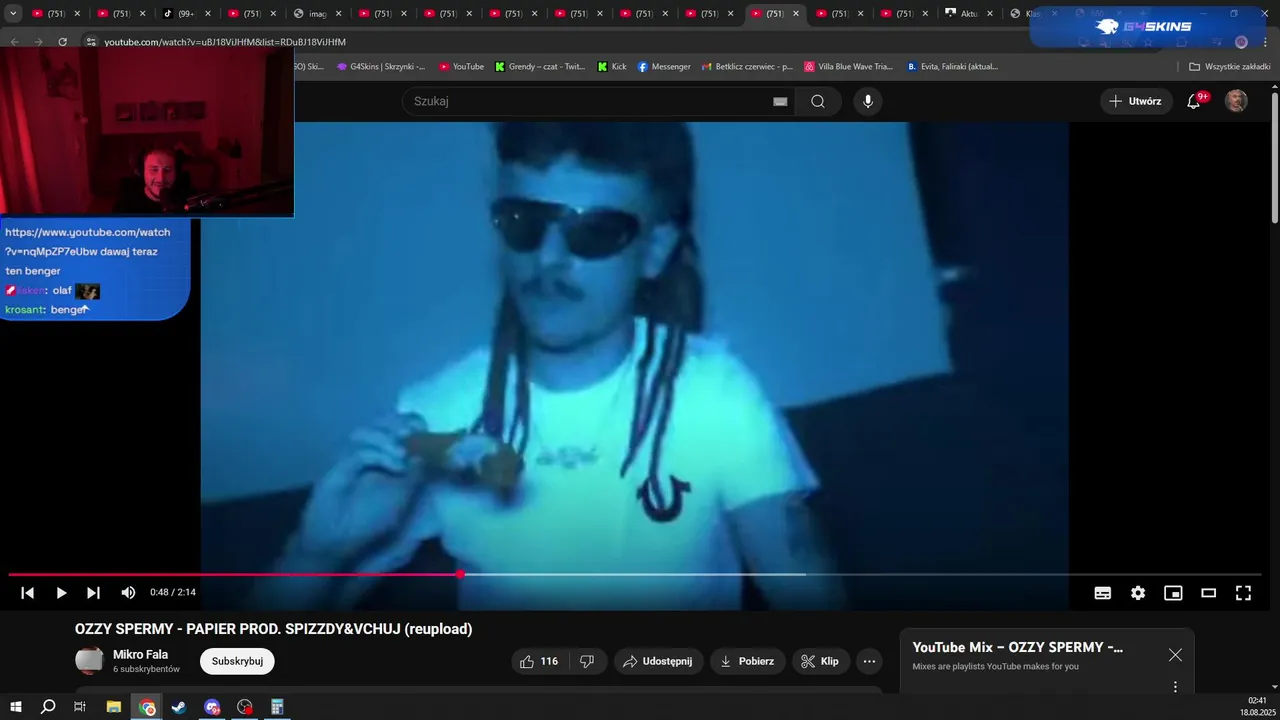Screen dimensions: 1280x720
Task: Start voice search with the microphone
Action: coord(868,101)
